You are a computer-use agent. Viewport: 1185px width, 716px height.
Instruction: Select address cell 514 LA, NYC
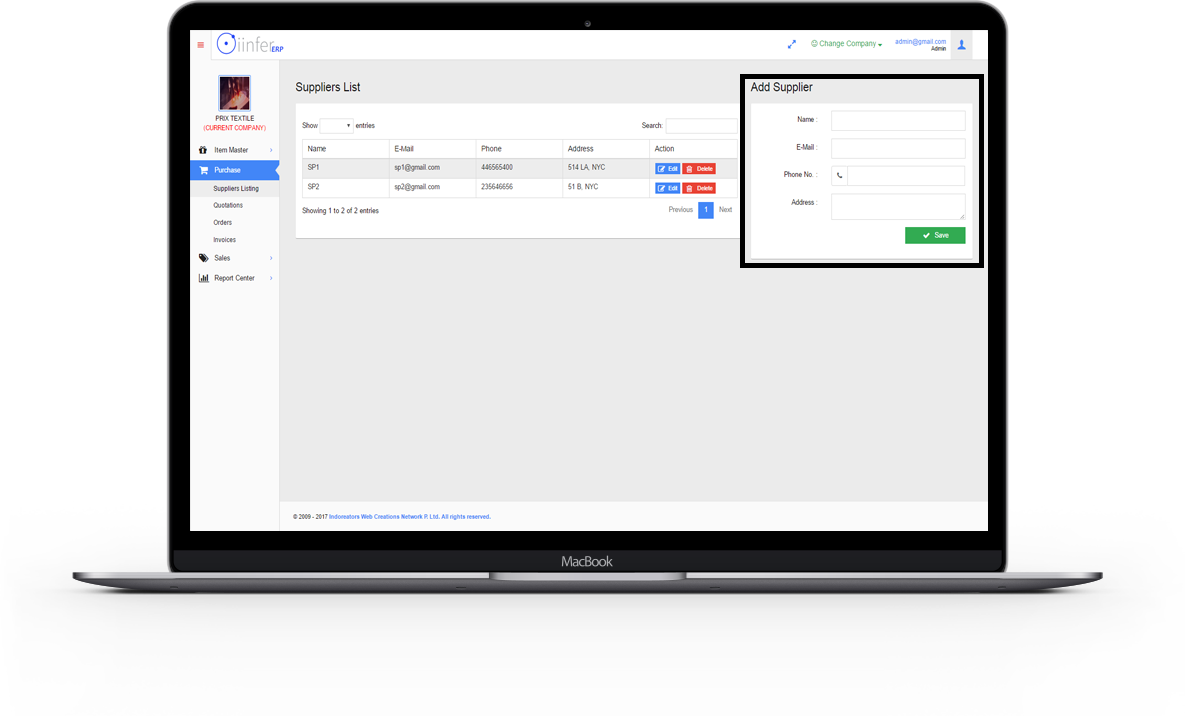(606, 168)
